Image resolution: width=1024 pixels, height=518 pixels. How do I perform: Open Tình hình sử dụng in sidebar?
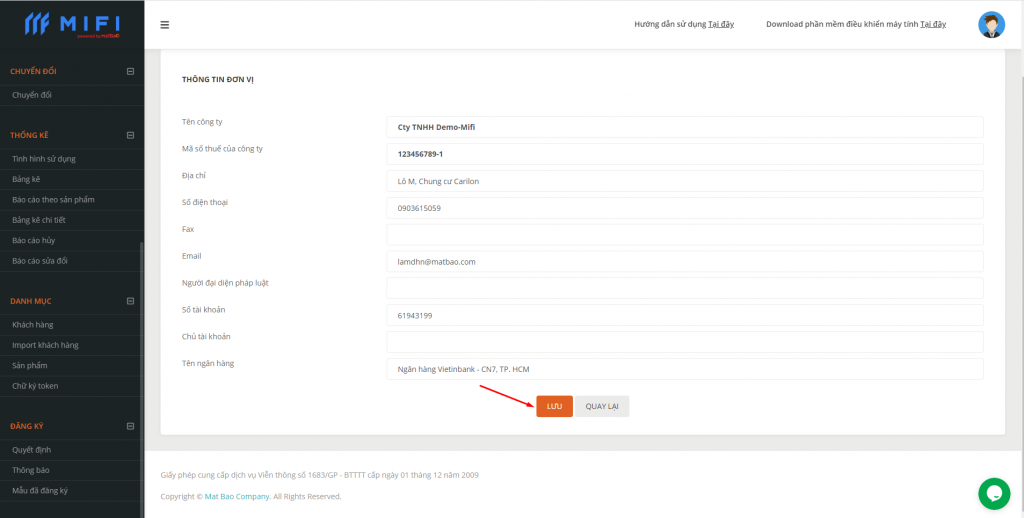coord(44,159)
